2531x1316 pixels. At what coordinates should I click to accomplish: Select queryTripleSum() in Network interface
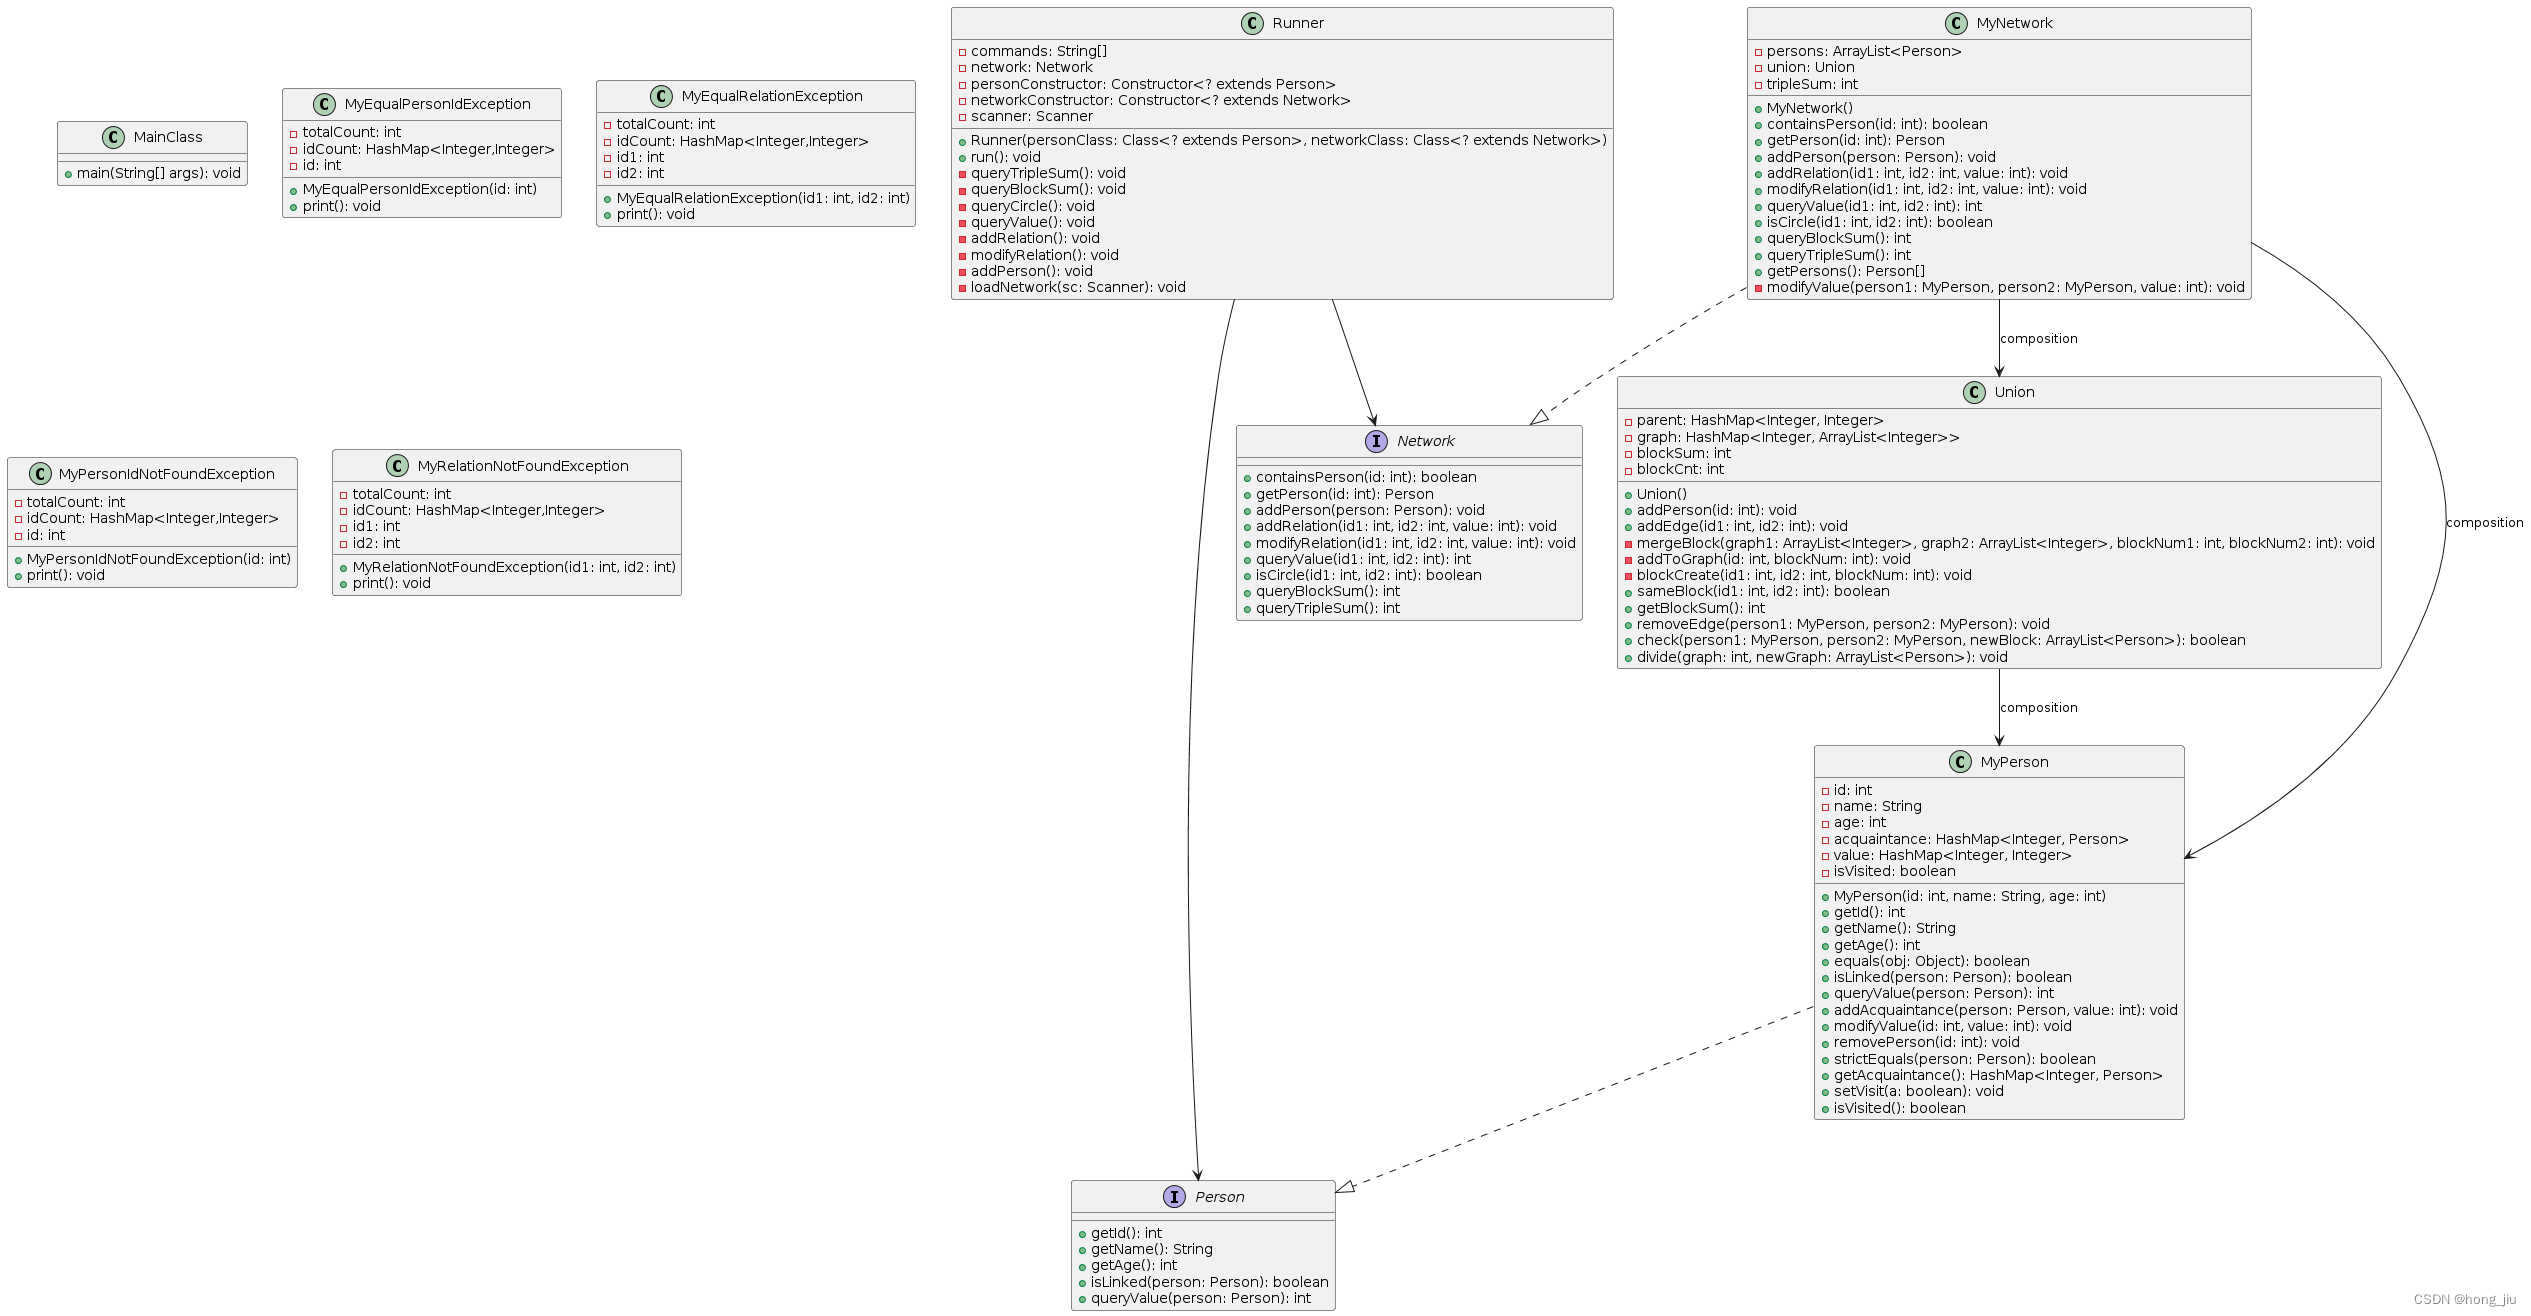(1327, 608)
